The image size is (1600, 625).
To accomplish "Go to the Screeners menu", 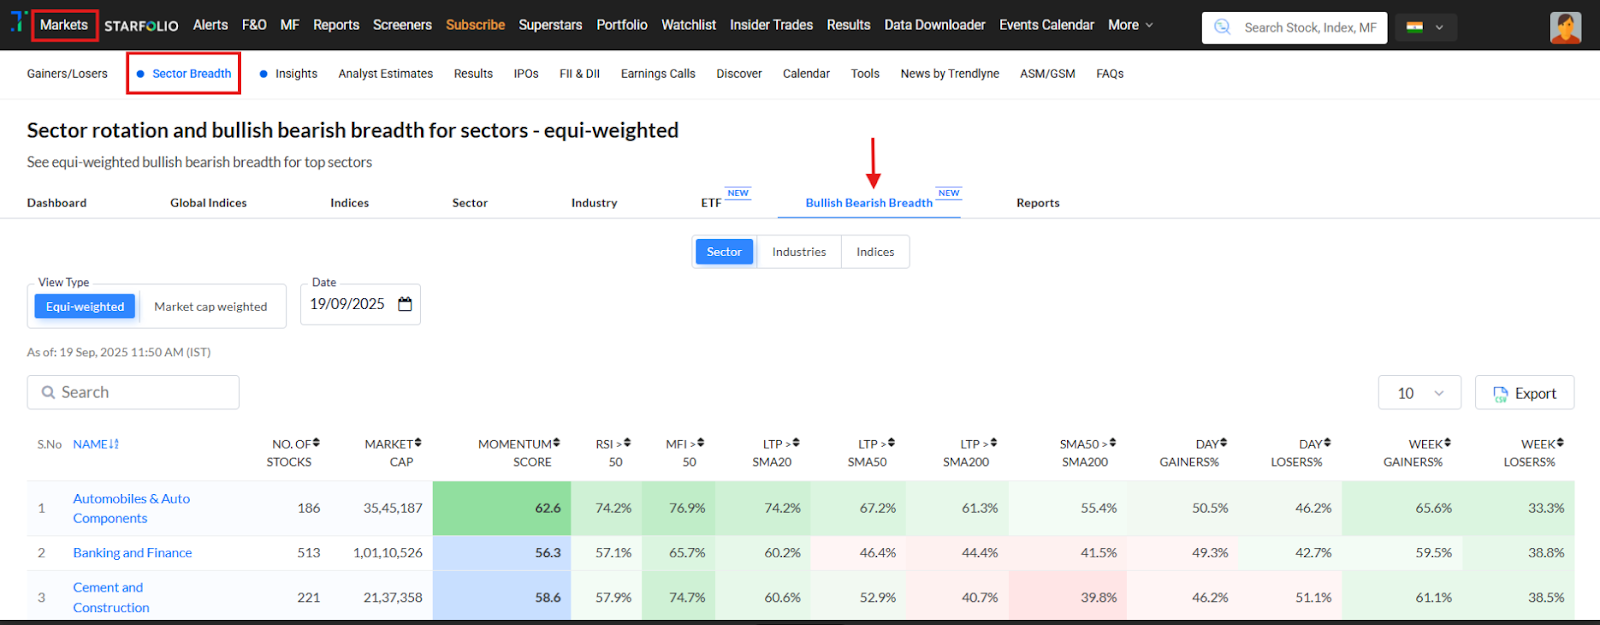I will (402, 25).
